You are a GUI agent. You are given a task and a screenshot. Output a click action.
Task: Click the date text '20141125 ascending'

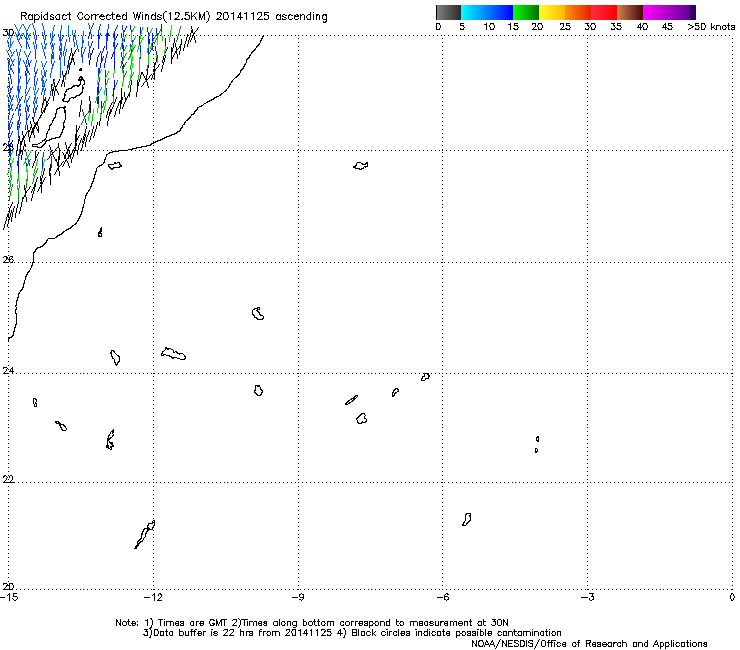271,17
